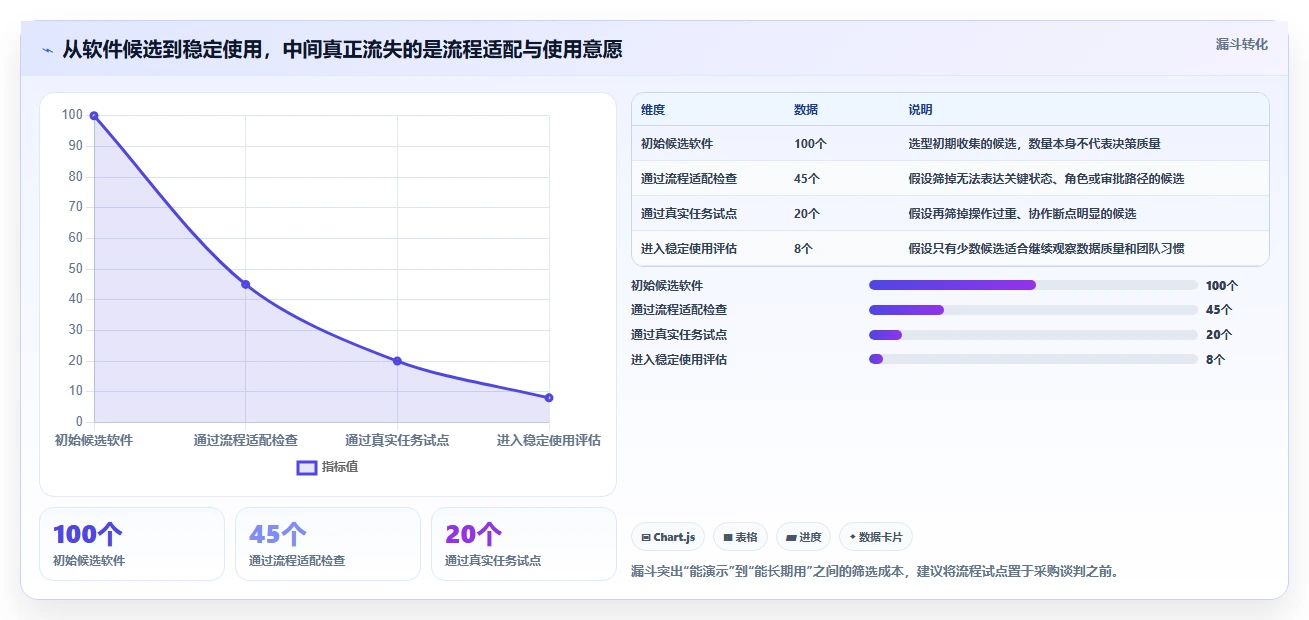1309x620 pixels.
Task: Click the 进度 chip
Action: click(x=803, y=537)
